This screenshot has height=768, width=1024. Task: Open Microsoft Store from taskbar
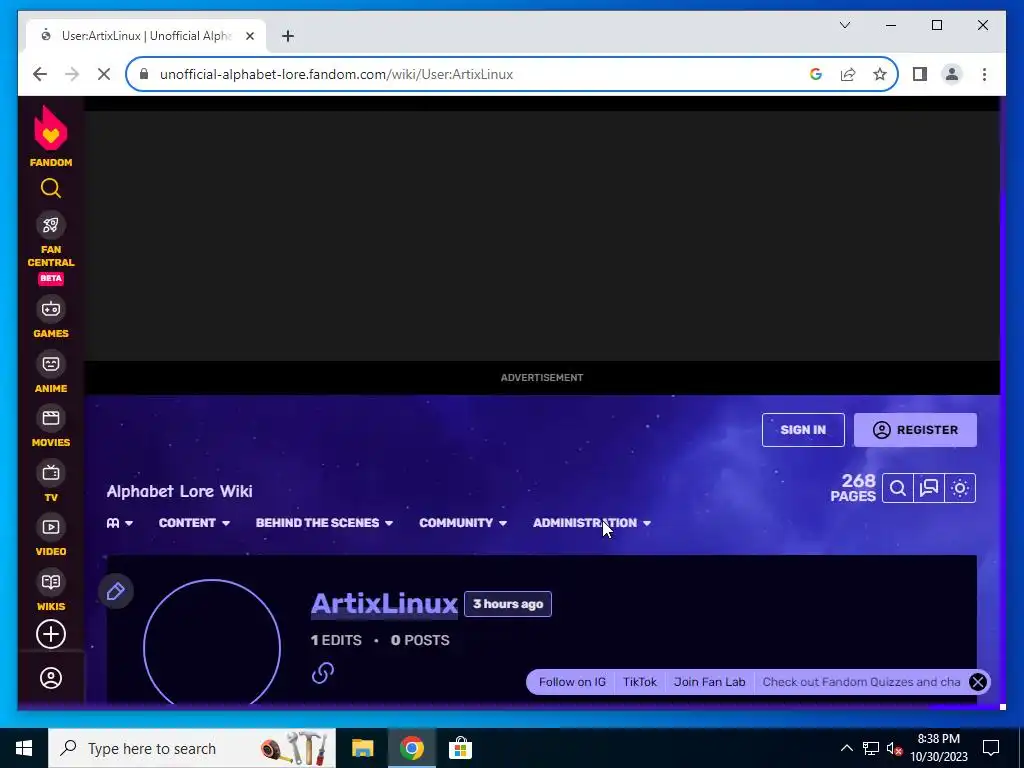coord(460,748)
